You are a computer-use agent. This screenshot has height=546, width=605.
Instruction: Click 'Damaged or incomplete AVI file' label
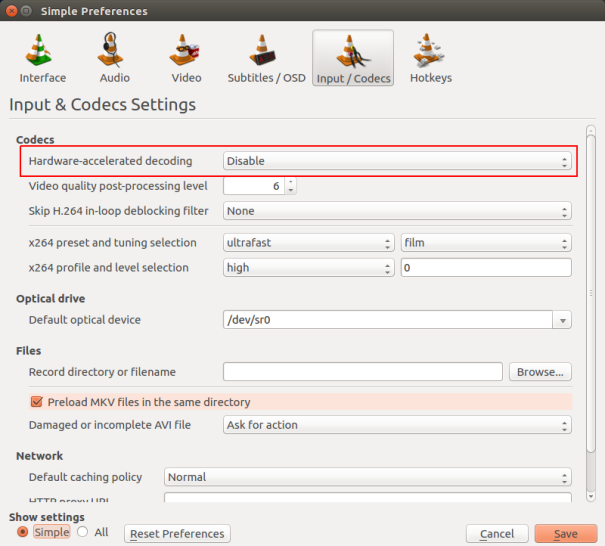[x=110, y=425]
